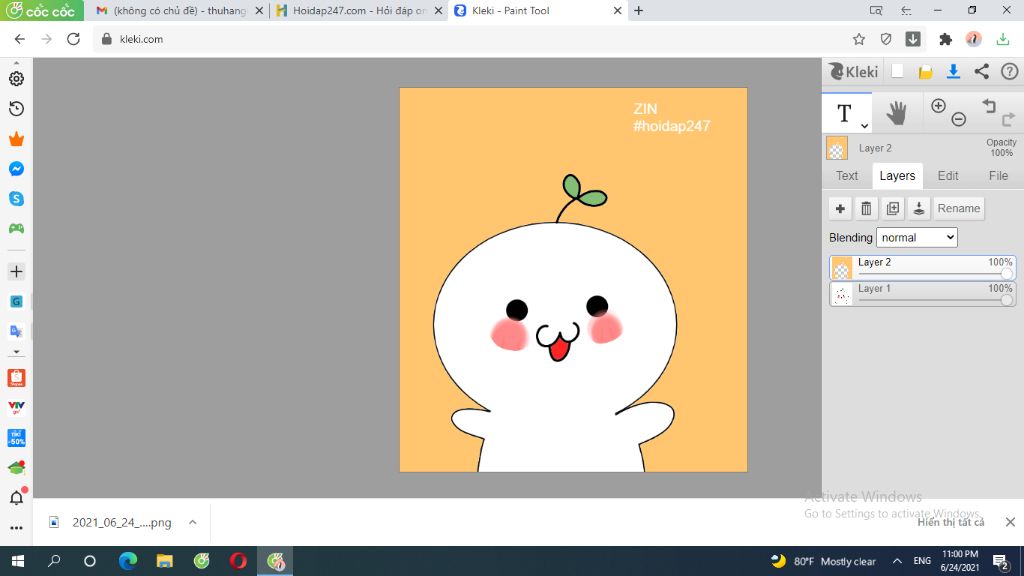Select the Hand pan tool
Viewport: 1024px width, 576px height.
pyautogui.click(x=897, y=113)
